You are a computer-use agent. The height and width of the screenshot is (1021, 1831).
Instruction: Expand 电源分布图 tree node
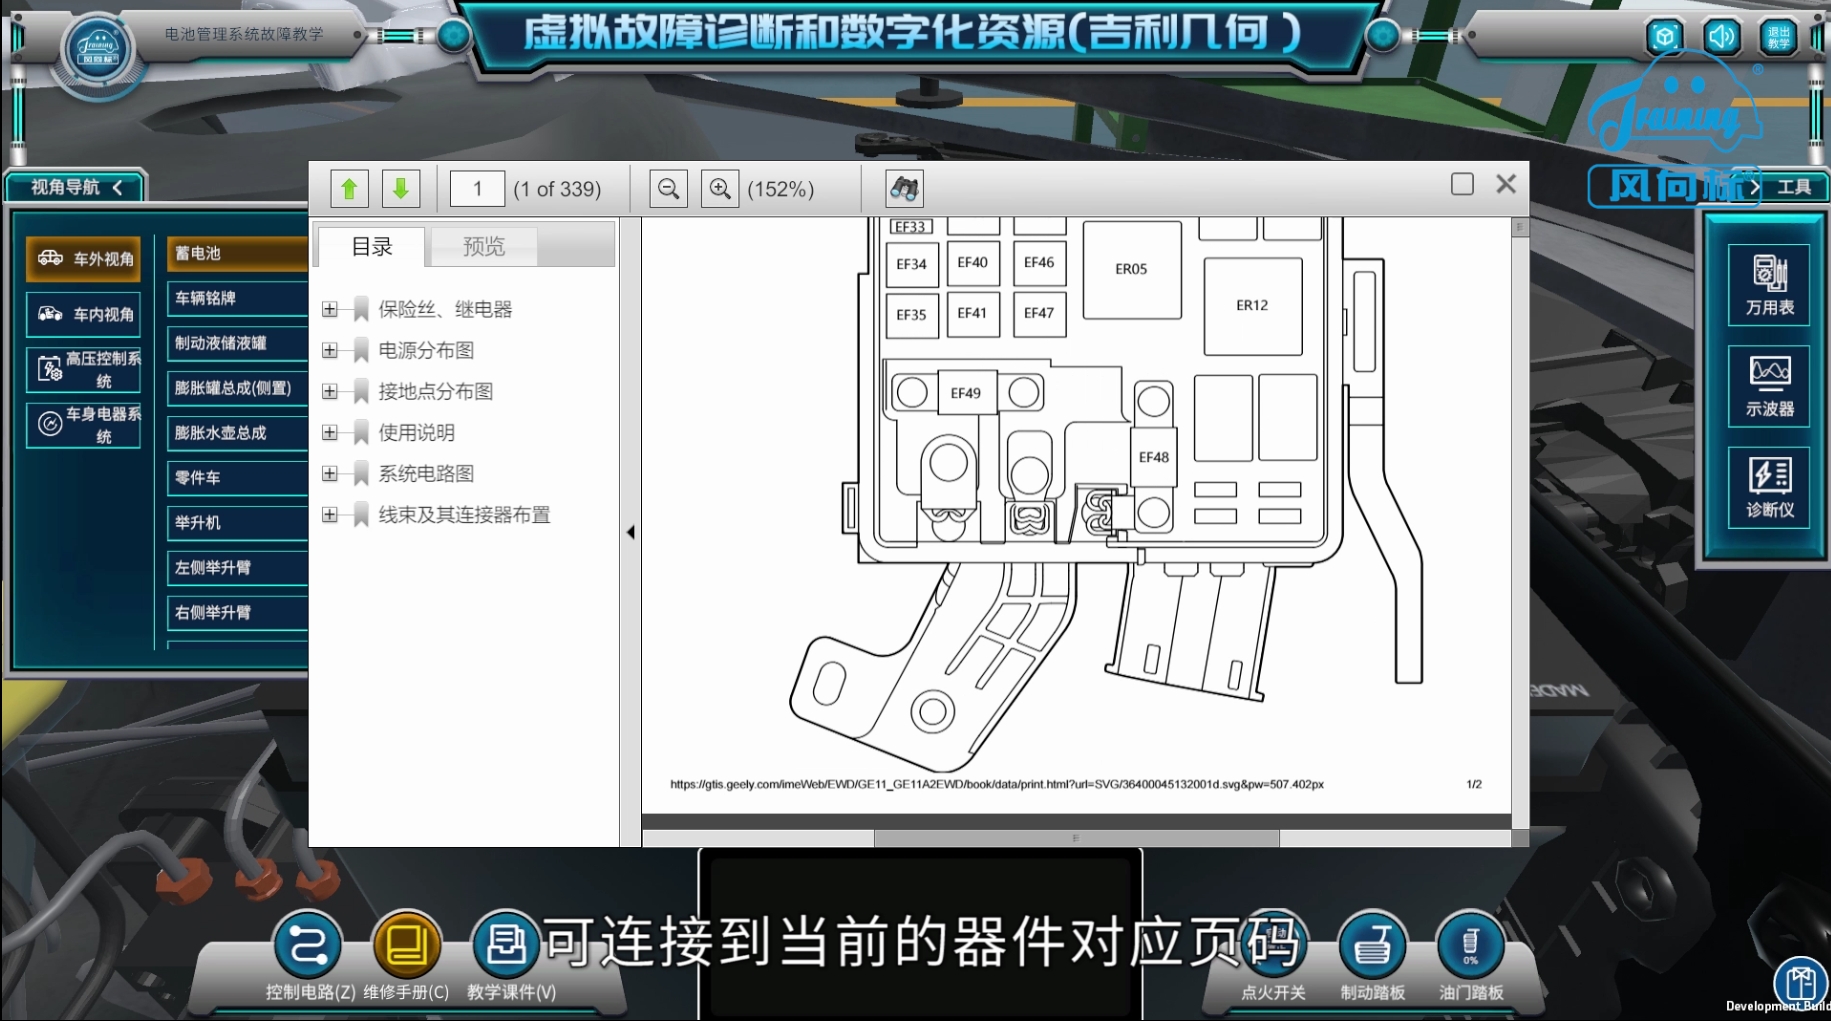[x=329, y=350]
